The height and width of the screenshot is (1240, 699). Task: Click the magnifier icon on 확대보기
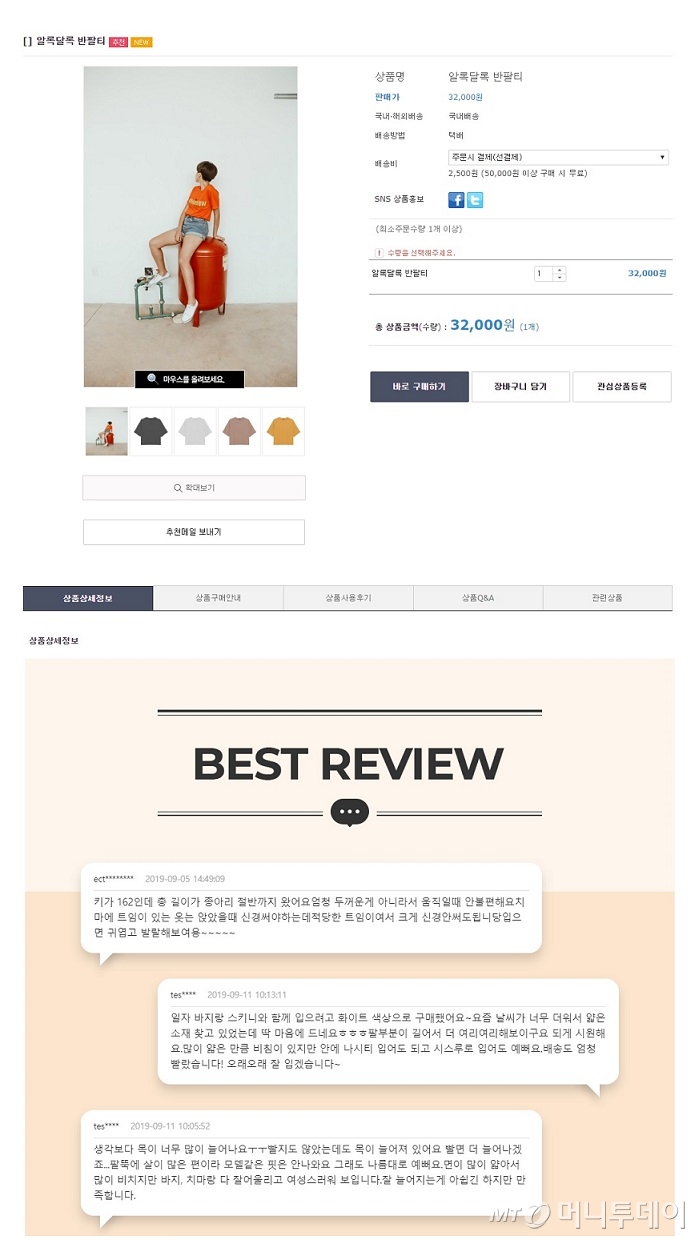(177, 488)
